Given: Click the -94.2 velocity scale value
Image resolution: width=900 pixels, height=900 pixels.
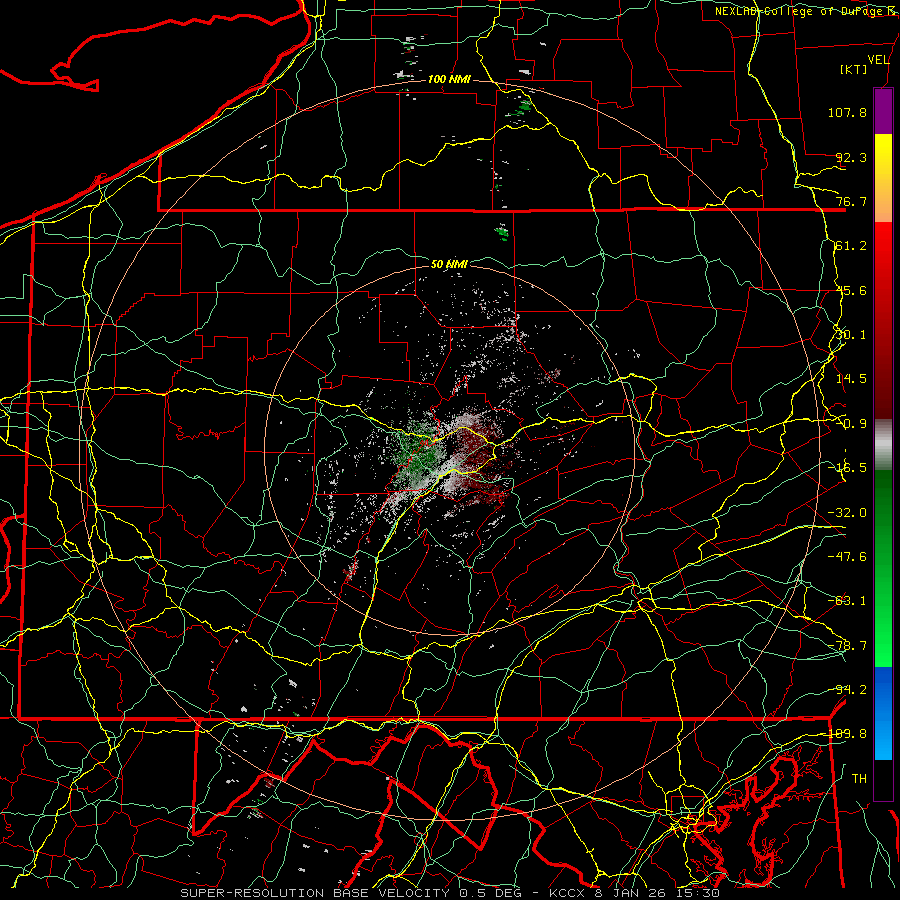Looking at the screenshot, I should (x=847, y=690).
